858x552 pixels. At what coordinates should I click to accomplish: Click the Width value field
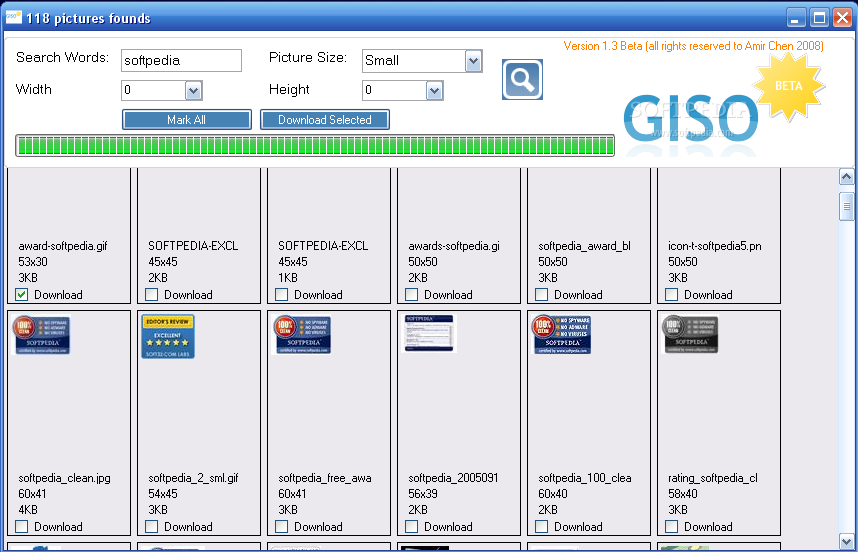(x=154, y=90)
